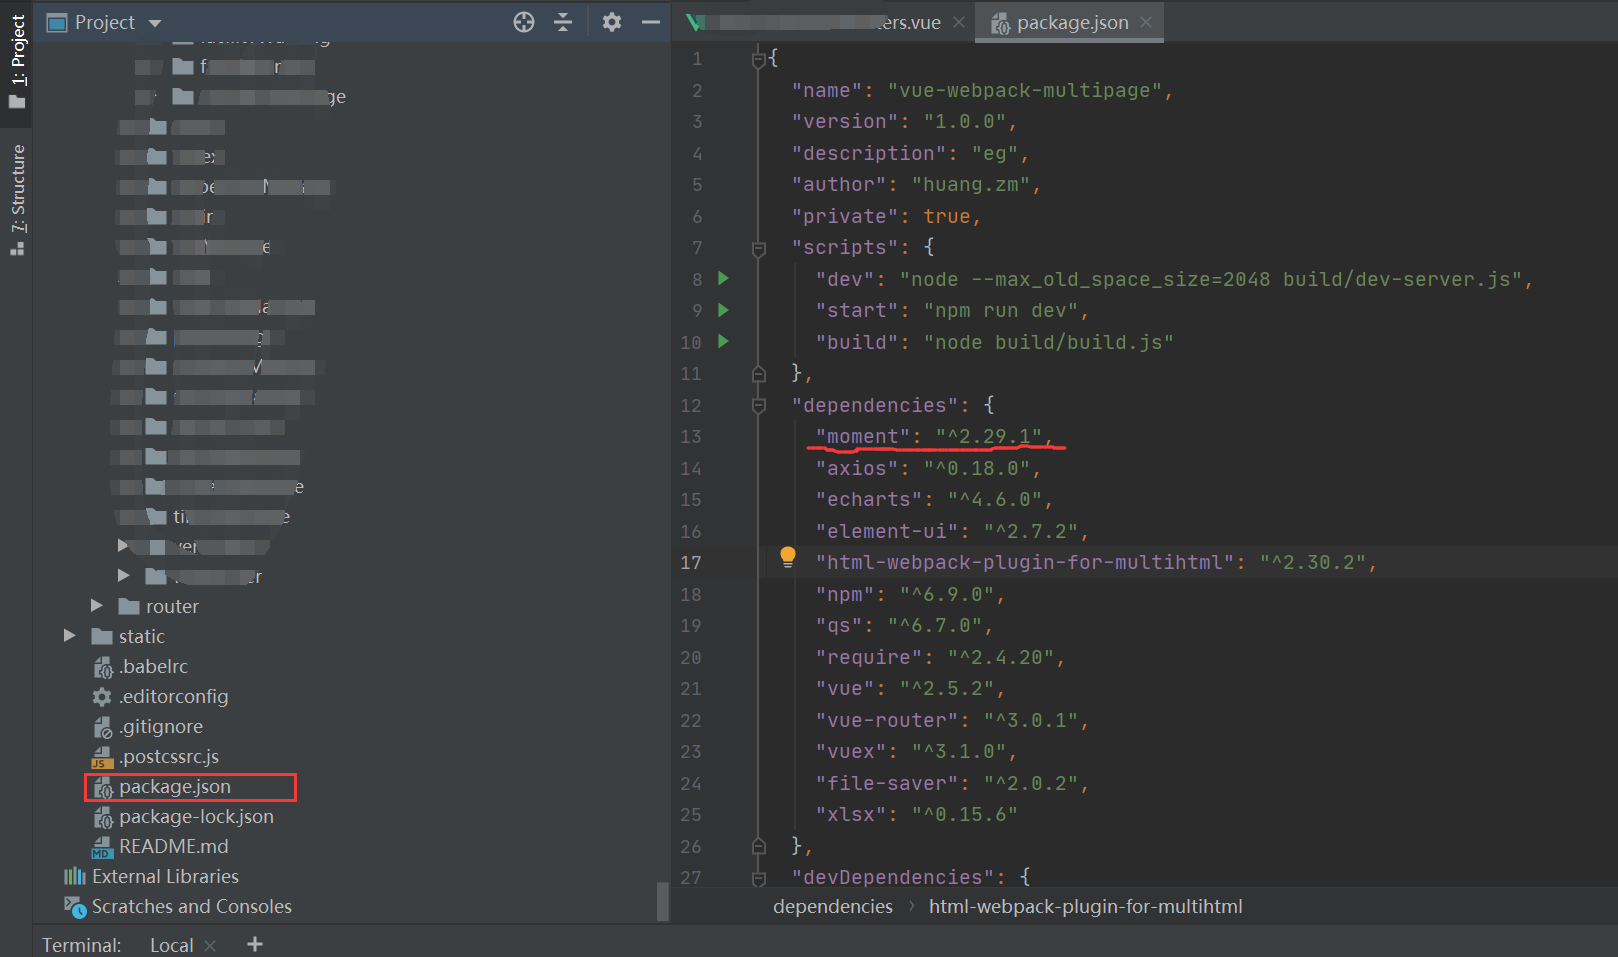This screenshot has width=1618, height=957.
Task: Open the .gitignore file
Action: click(161, 726)
